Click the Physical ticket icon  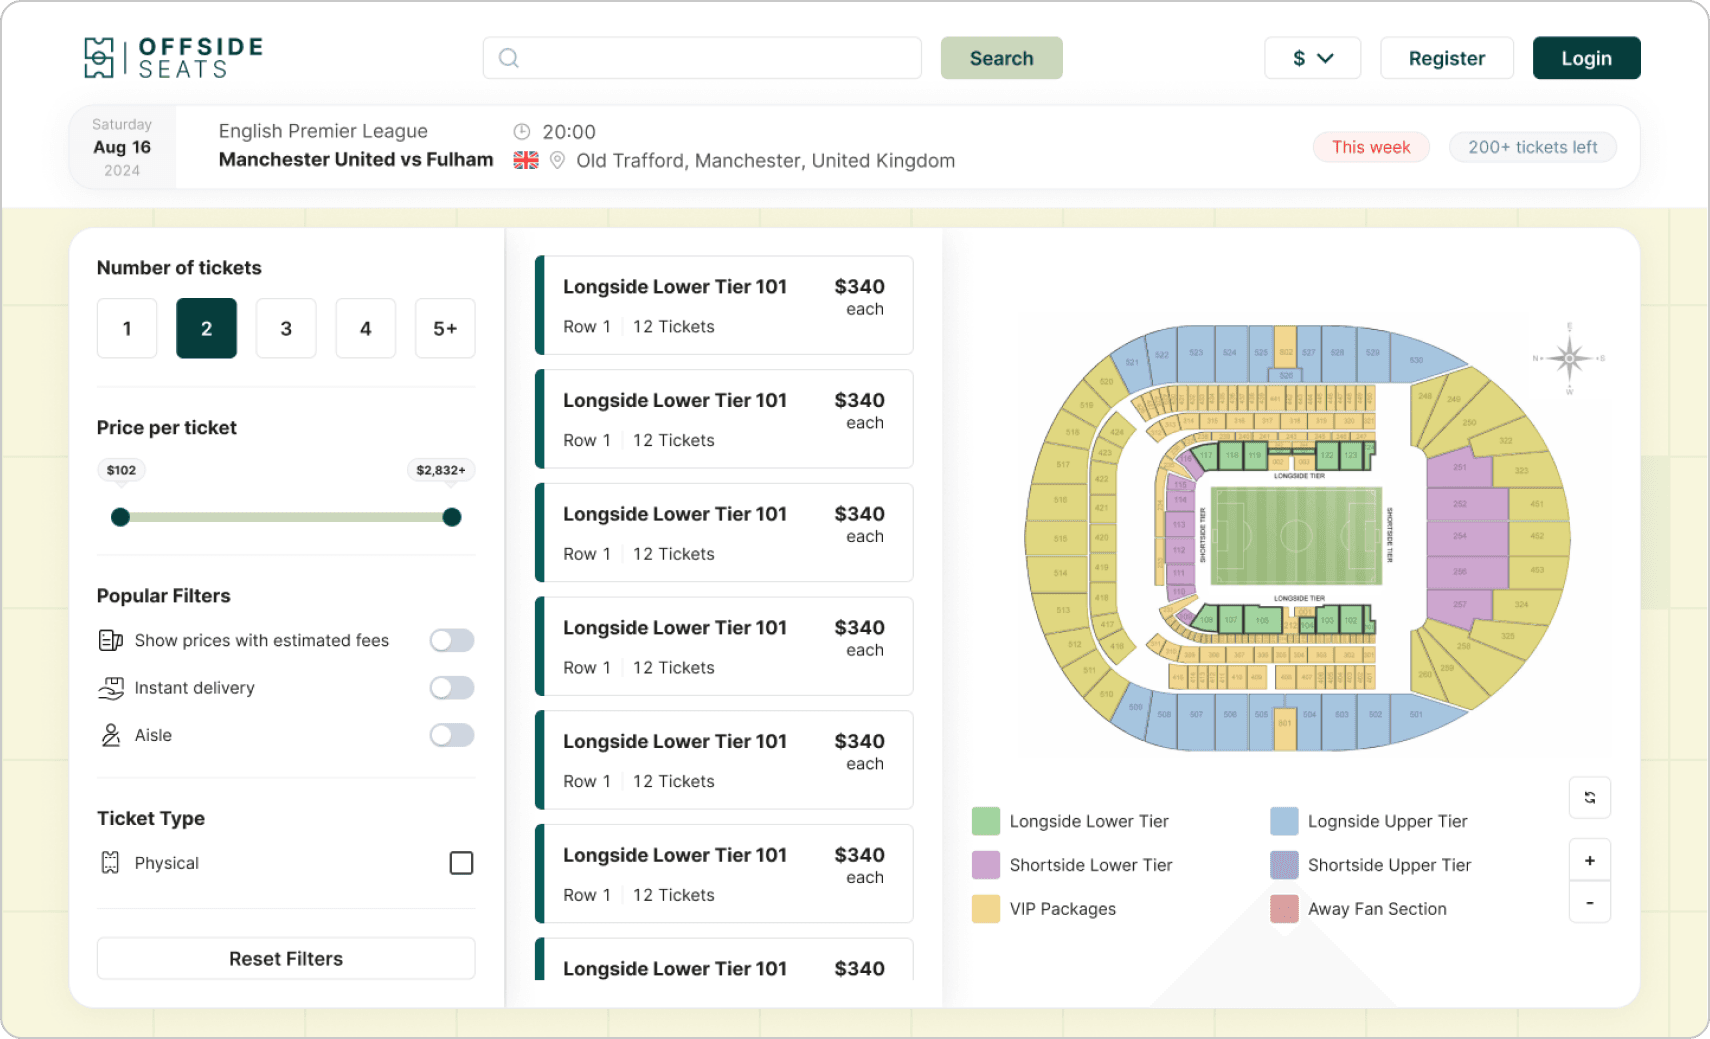tap(111, 863)
